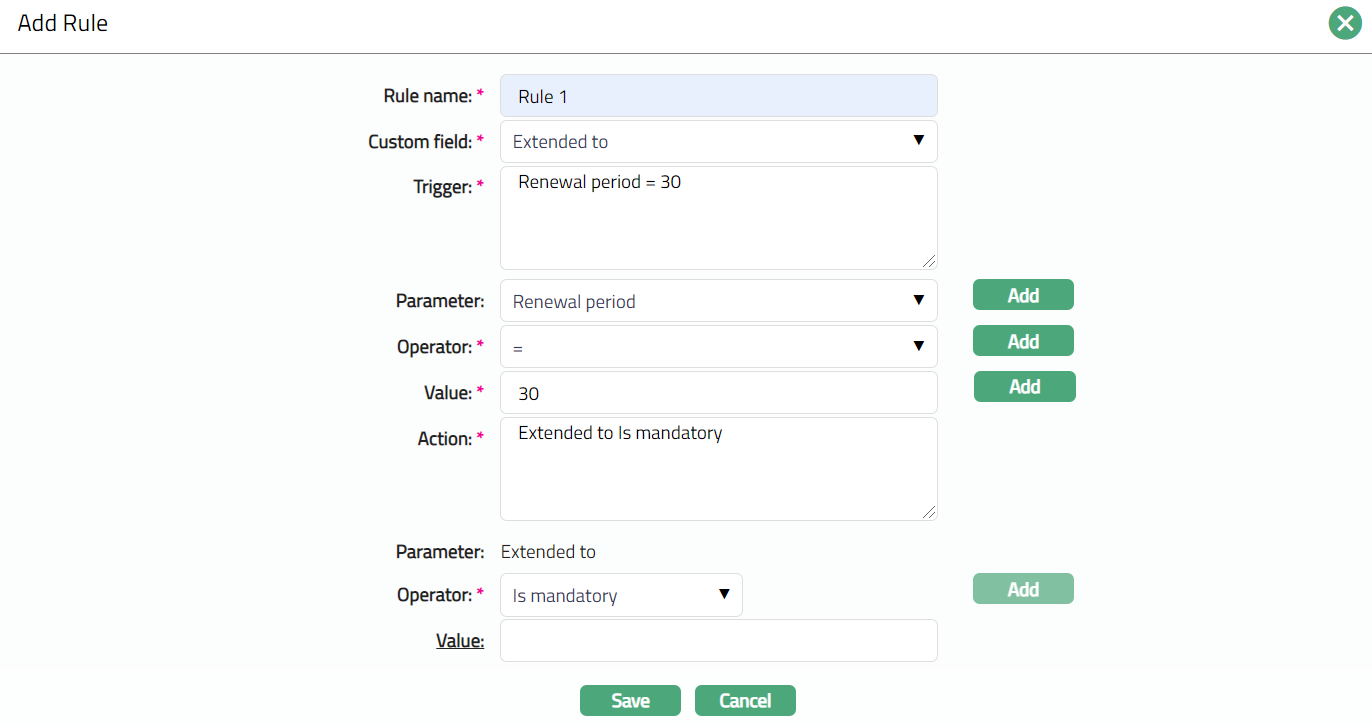
Task: Click the Extended to parameter text
Action: pos(548,552)
